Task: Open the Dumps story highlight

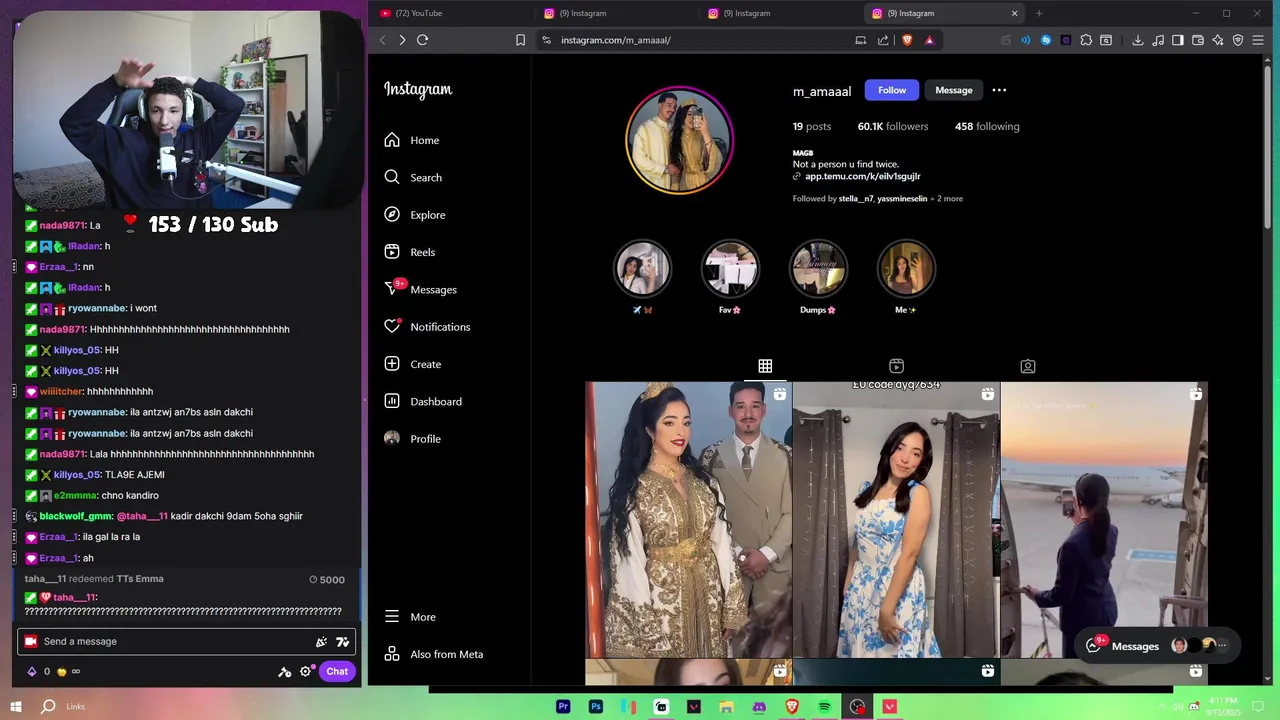Action: click(818, 270)
